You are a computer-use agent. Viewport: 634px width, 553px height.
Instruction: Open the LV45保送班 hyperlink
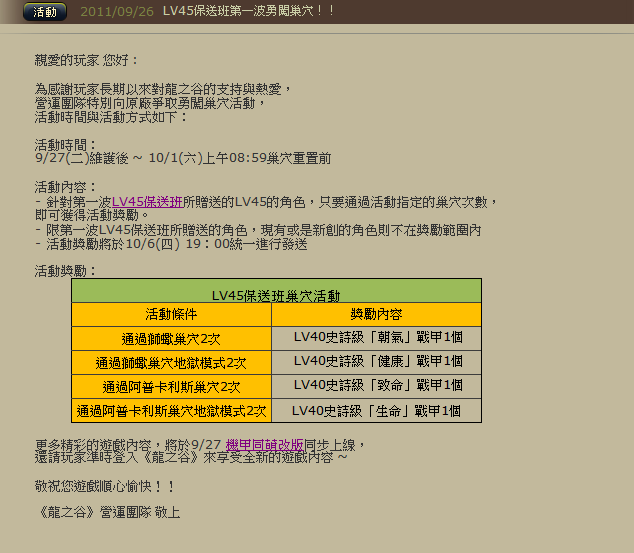coord(146,201)
